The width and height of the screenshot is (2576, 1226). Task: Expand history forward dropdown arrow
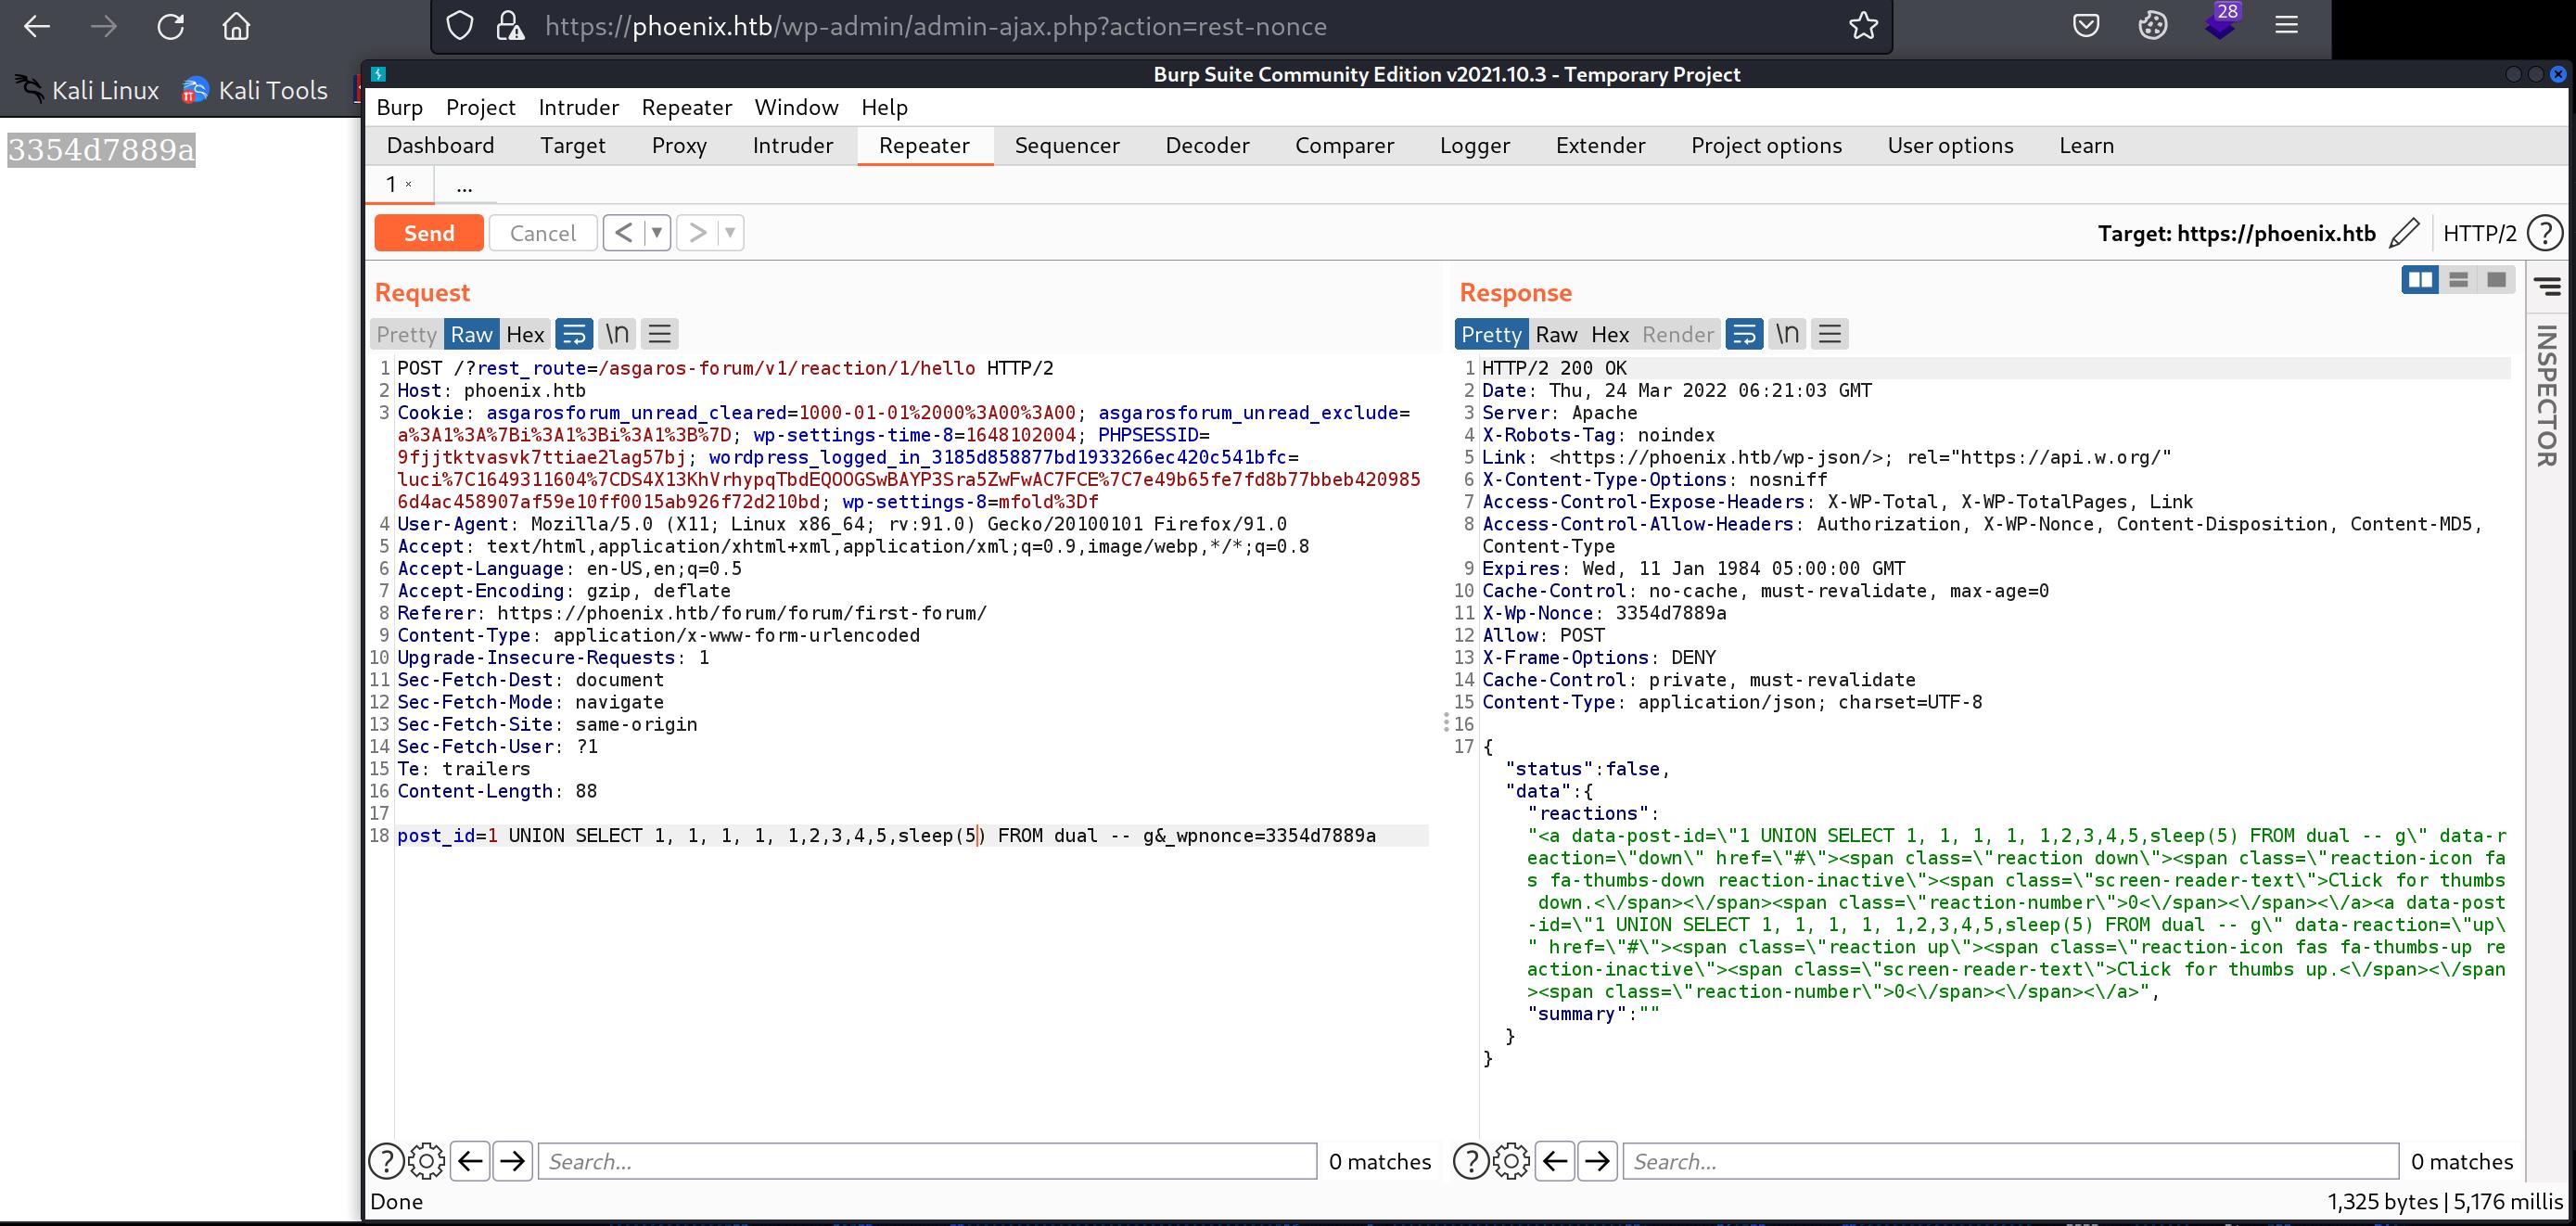pos(730,233)
